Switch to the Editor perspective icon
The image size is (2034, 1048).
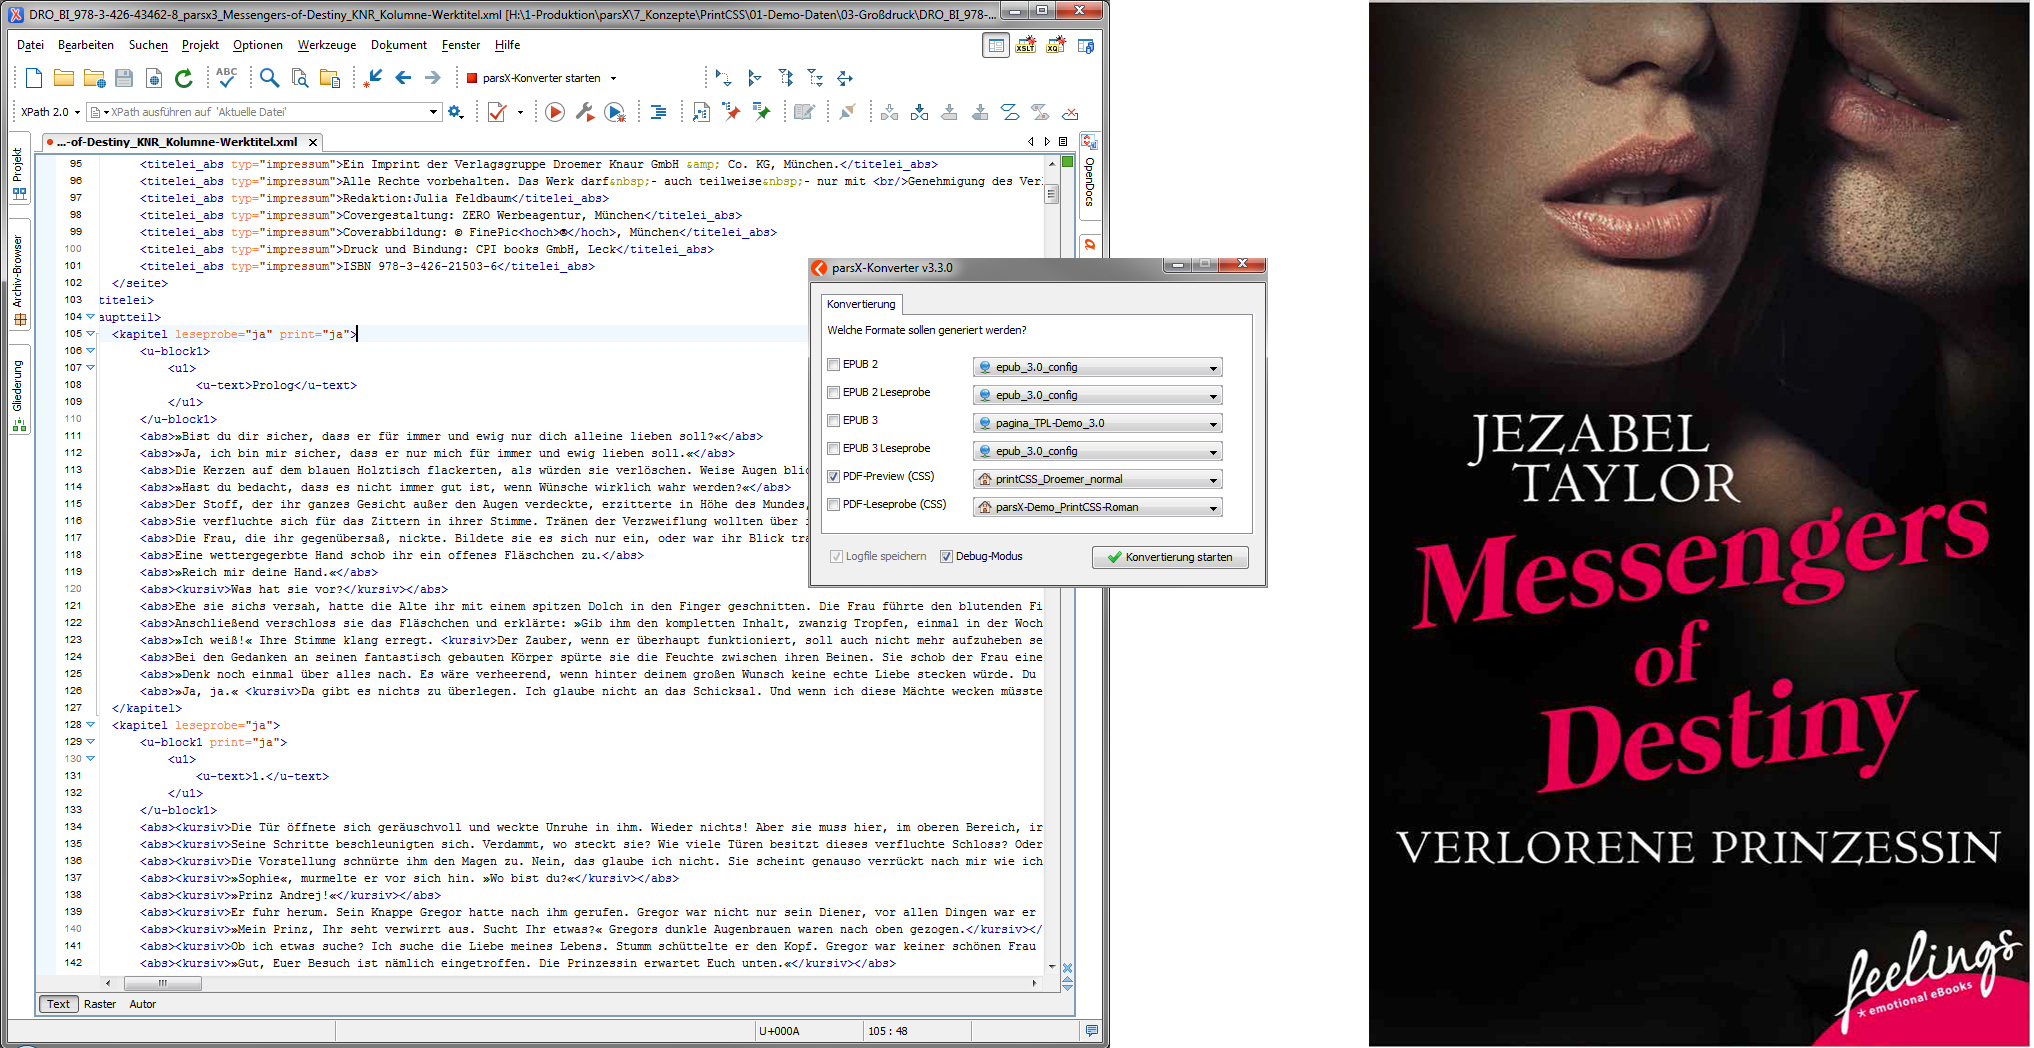[996, 45]
